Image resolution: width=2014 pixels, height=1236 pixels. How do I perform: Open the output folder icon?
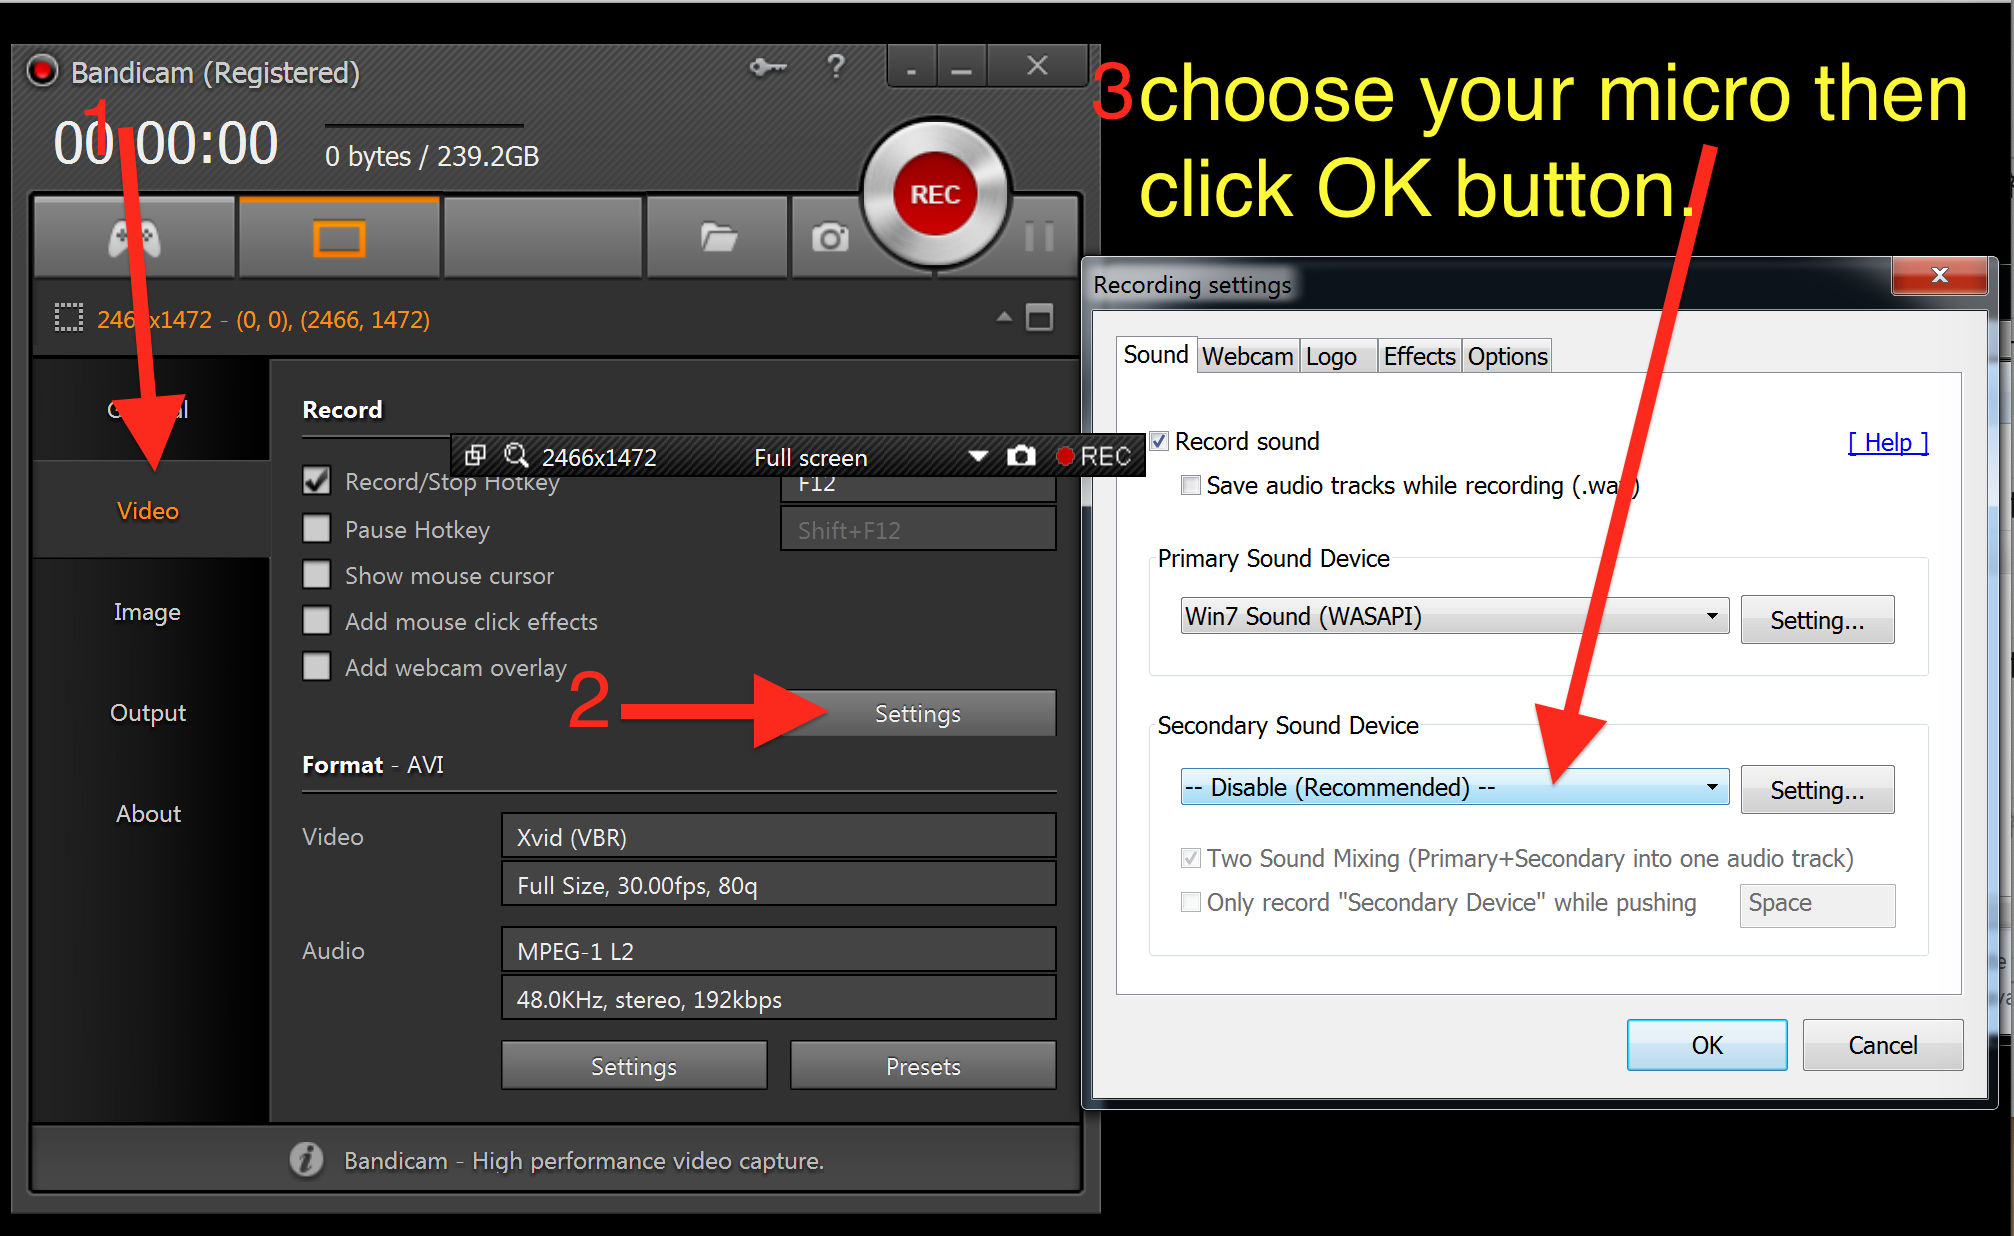point(718,238)
